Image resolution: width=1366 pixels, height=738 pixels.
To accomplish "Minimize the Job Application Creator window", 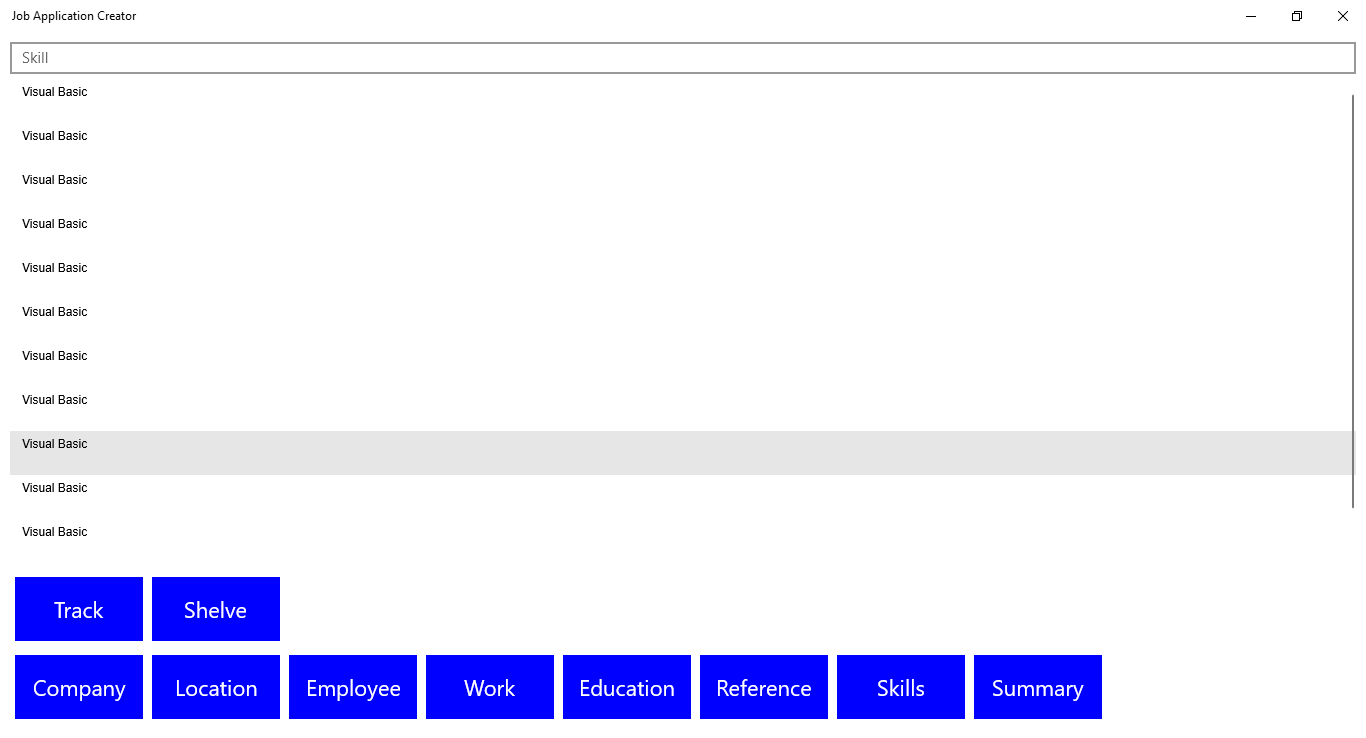I will [x=1251, y=16].
